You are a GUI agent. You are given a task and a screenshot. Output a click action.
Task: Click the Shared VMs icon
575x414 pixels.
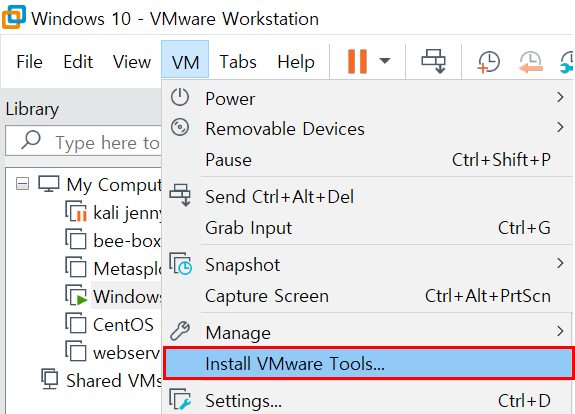[50, 379]
